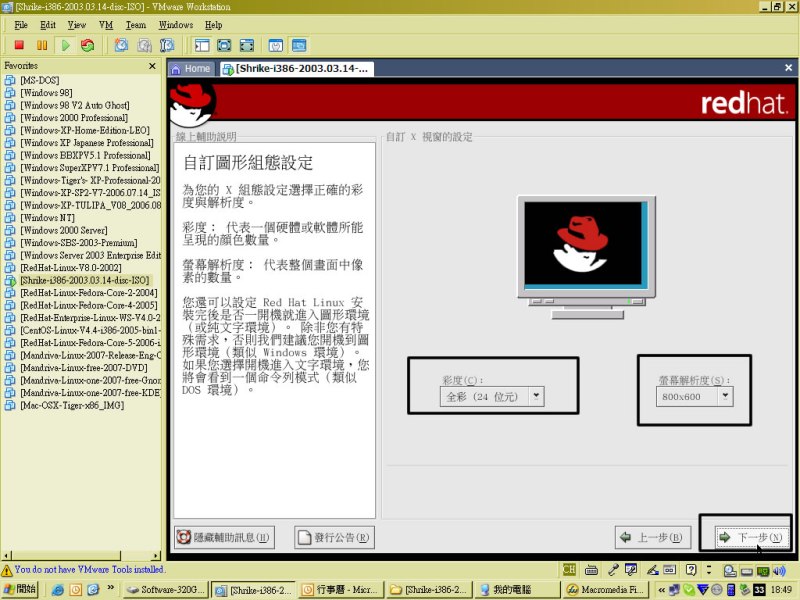Select [Shrike-i386-2003.03.14-disc-ISO] favorite
This screenshot has height=600, width=800.
click(85, 280)
